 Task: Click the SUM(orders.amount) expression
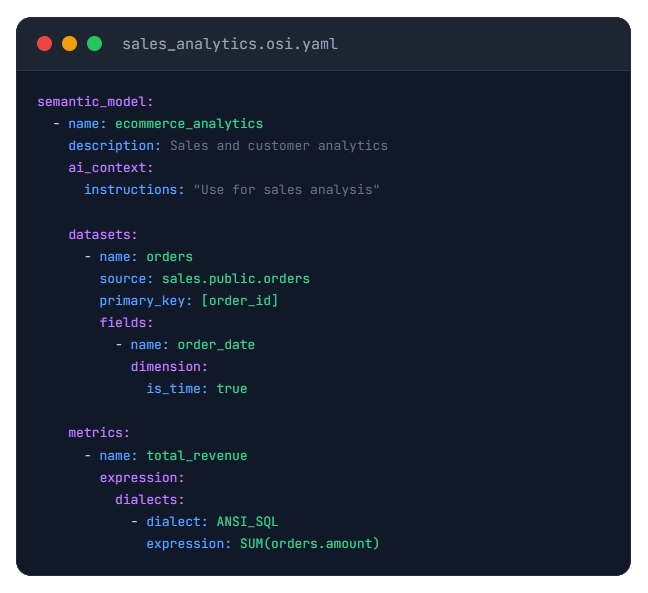(310, 543)
